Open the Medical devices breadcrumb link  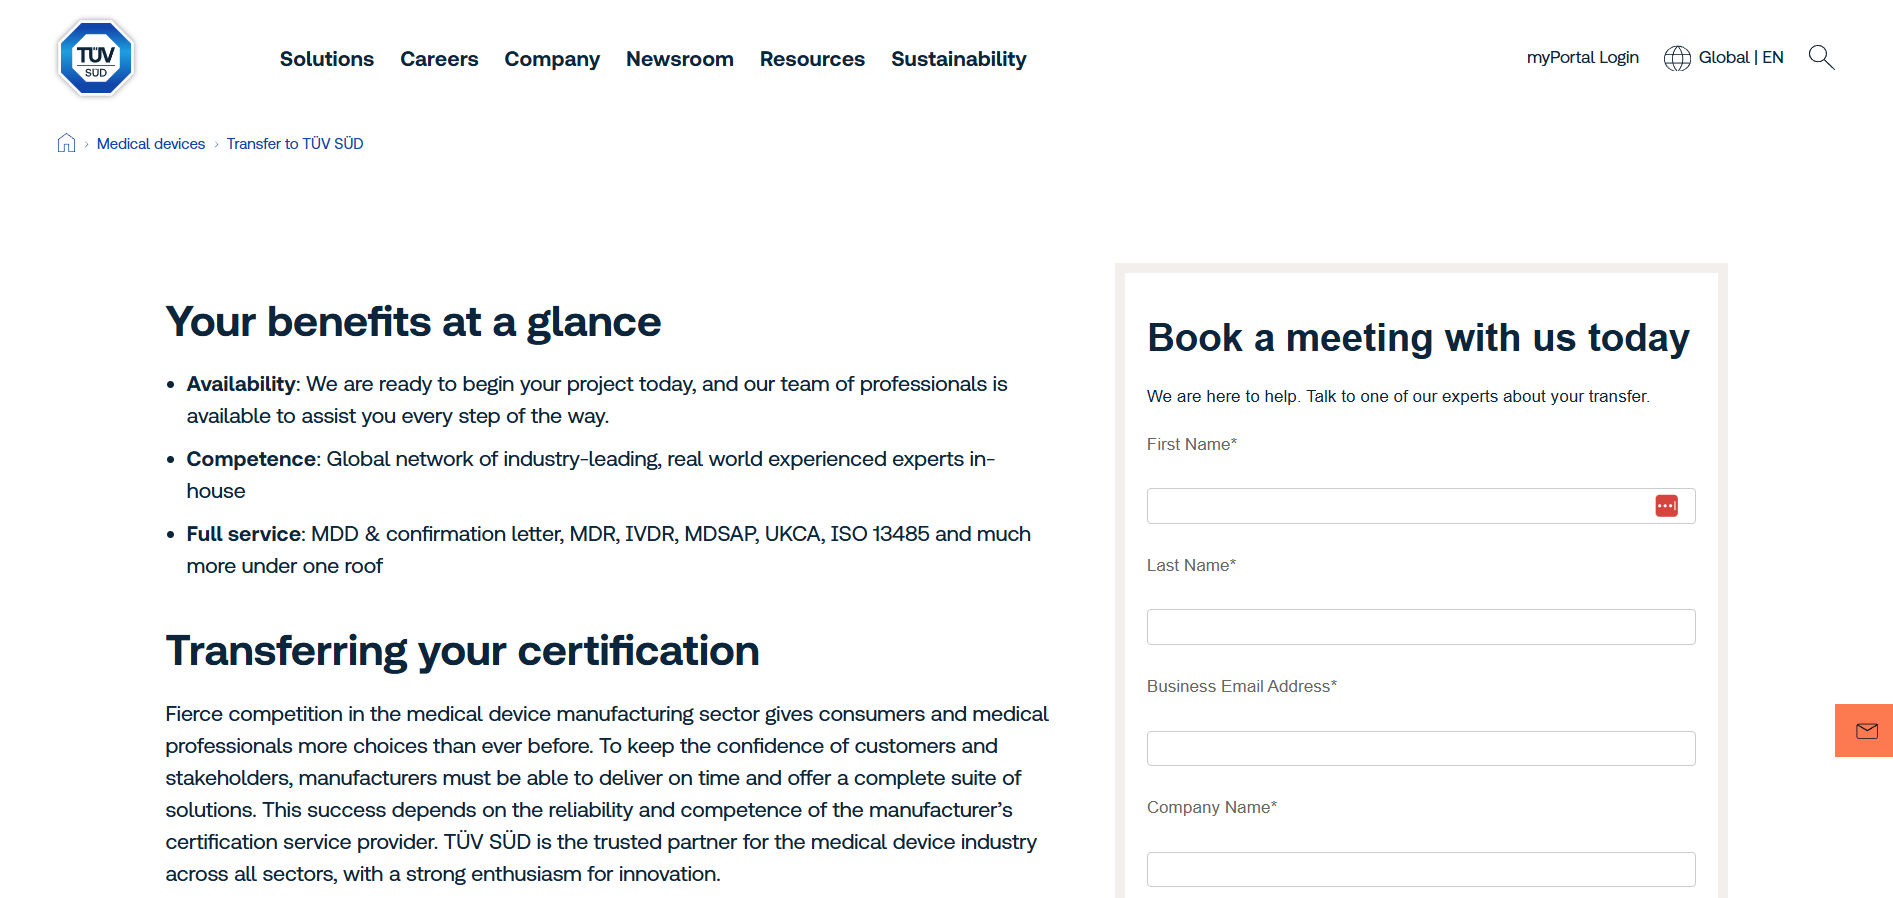click(151, 143)
